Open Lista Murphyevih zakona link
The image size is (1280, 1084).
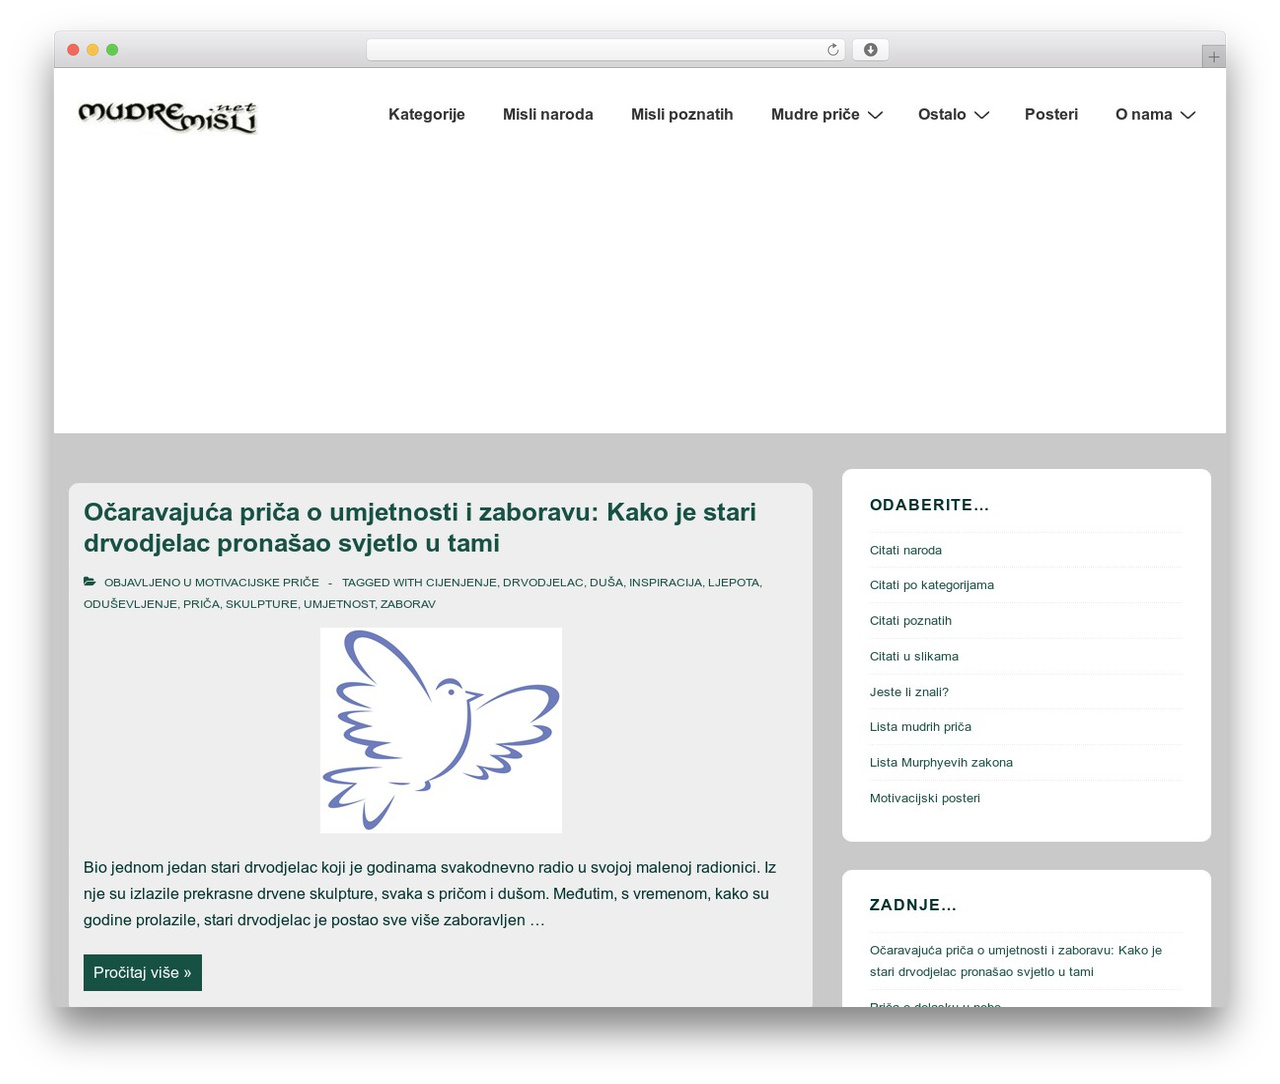click(941, 763)
